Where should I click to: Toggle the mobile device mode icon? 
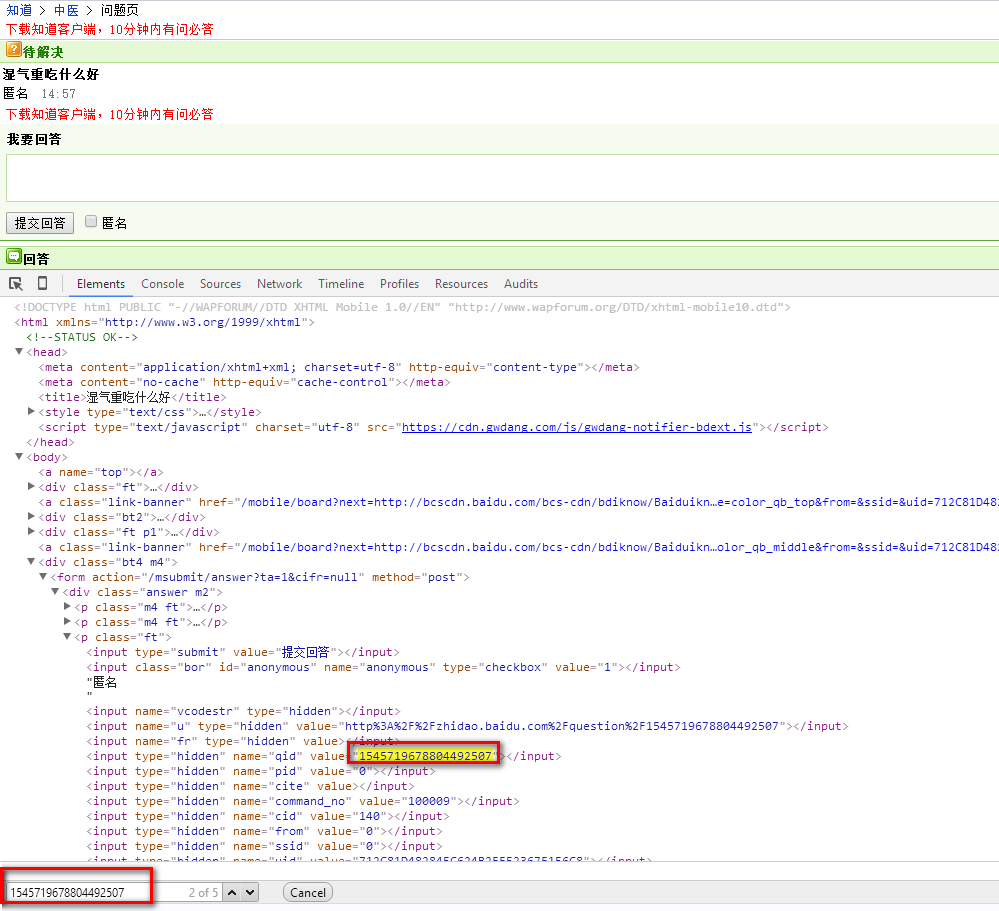pos(42,284)
